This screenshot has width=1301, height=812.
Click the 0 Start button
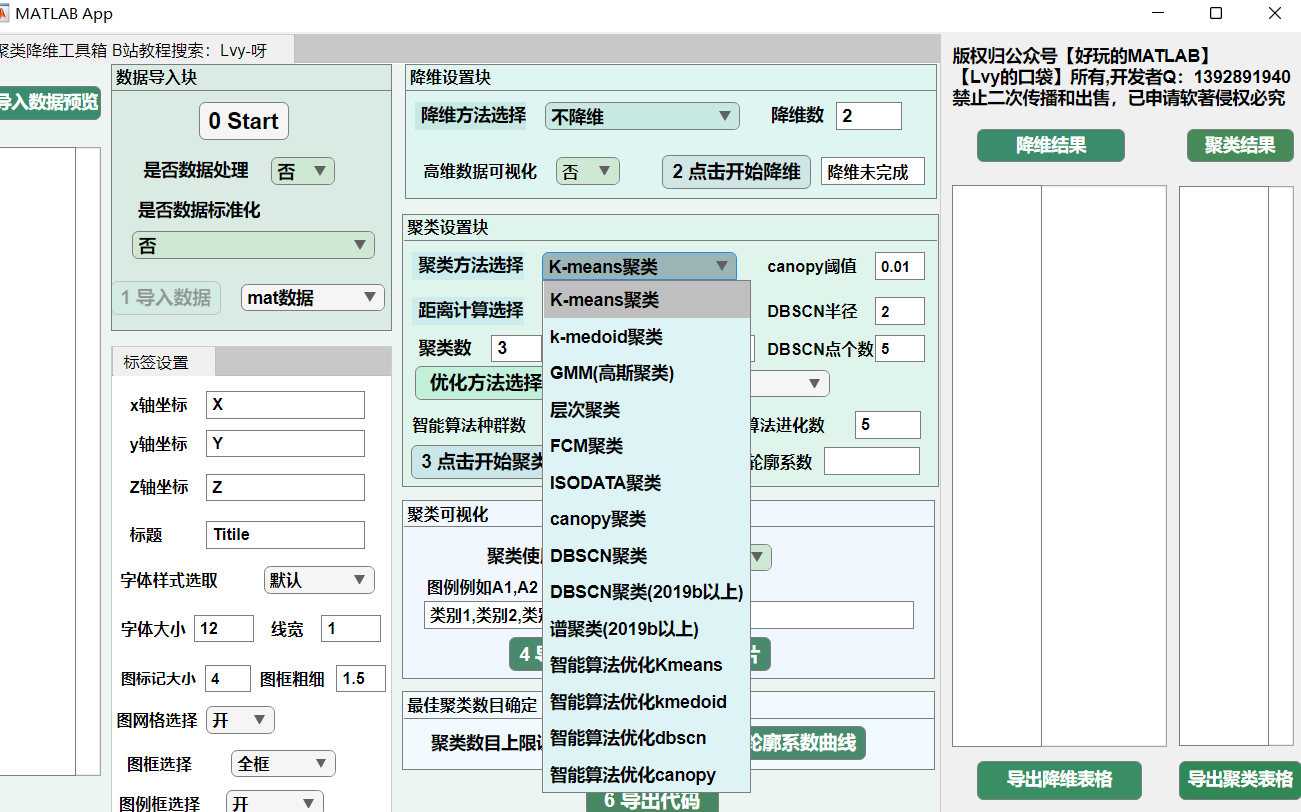243,121
